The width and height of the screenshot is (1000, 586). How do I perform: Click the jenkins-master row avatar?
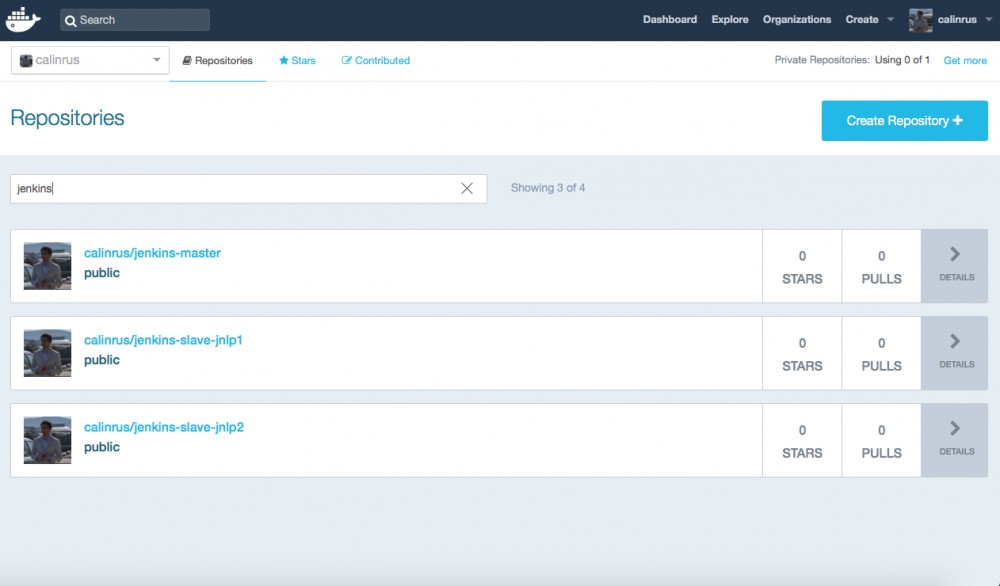47,266
